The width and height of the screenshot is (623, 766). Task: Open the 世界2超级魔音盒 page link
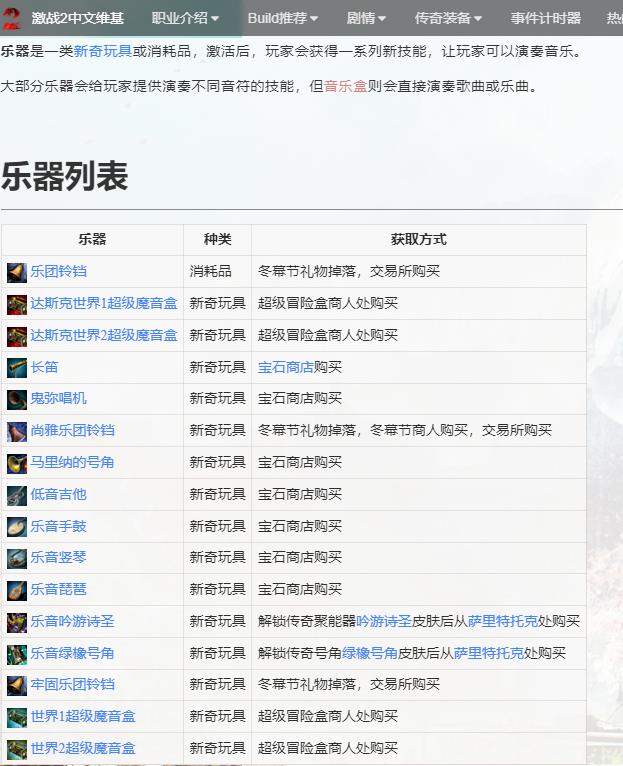tap(83, 748)
